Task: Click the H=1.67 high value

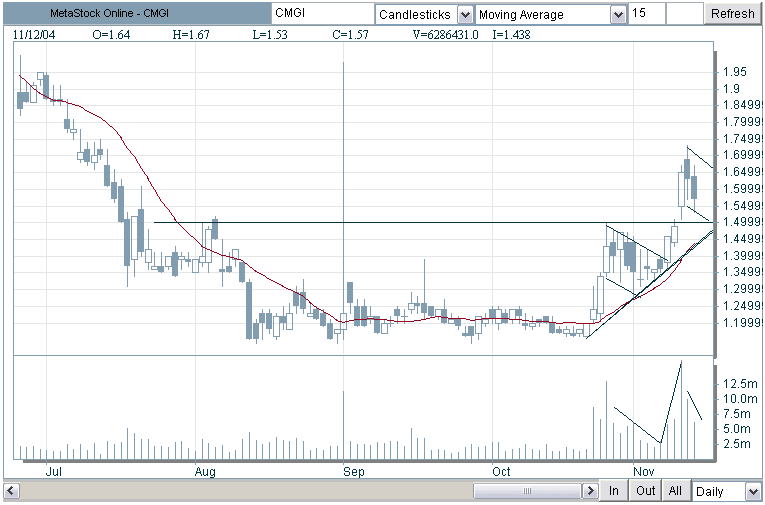Action: [x=191, y=35]
